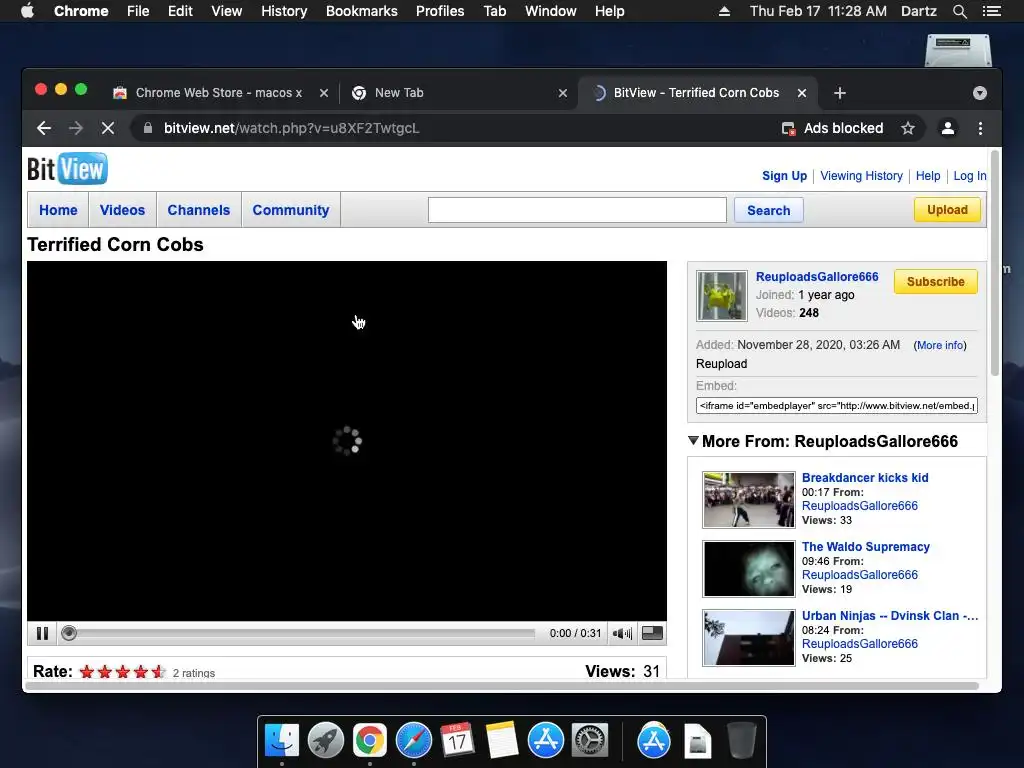
Task: Open the Home navigation tab
Action: 58,210
